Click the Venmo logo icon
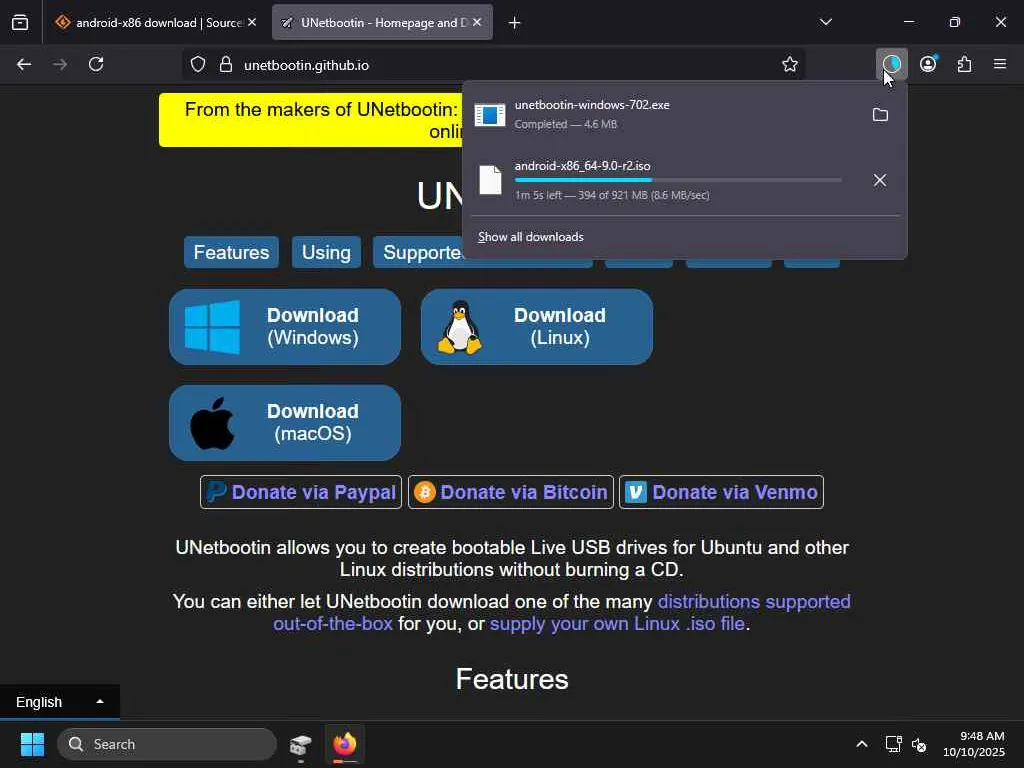The height and width of the screenshot is (768, 1024). [x=636, y=492]
